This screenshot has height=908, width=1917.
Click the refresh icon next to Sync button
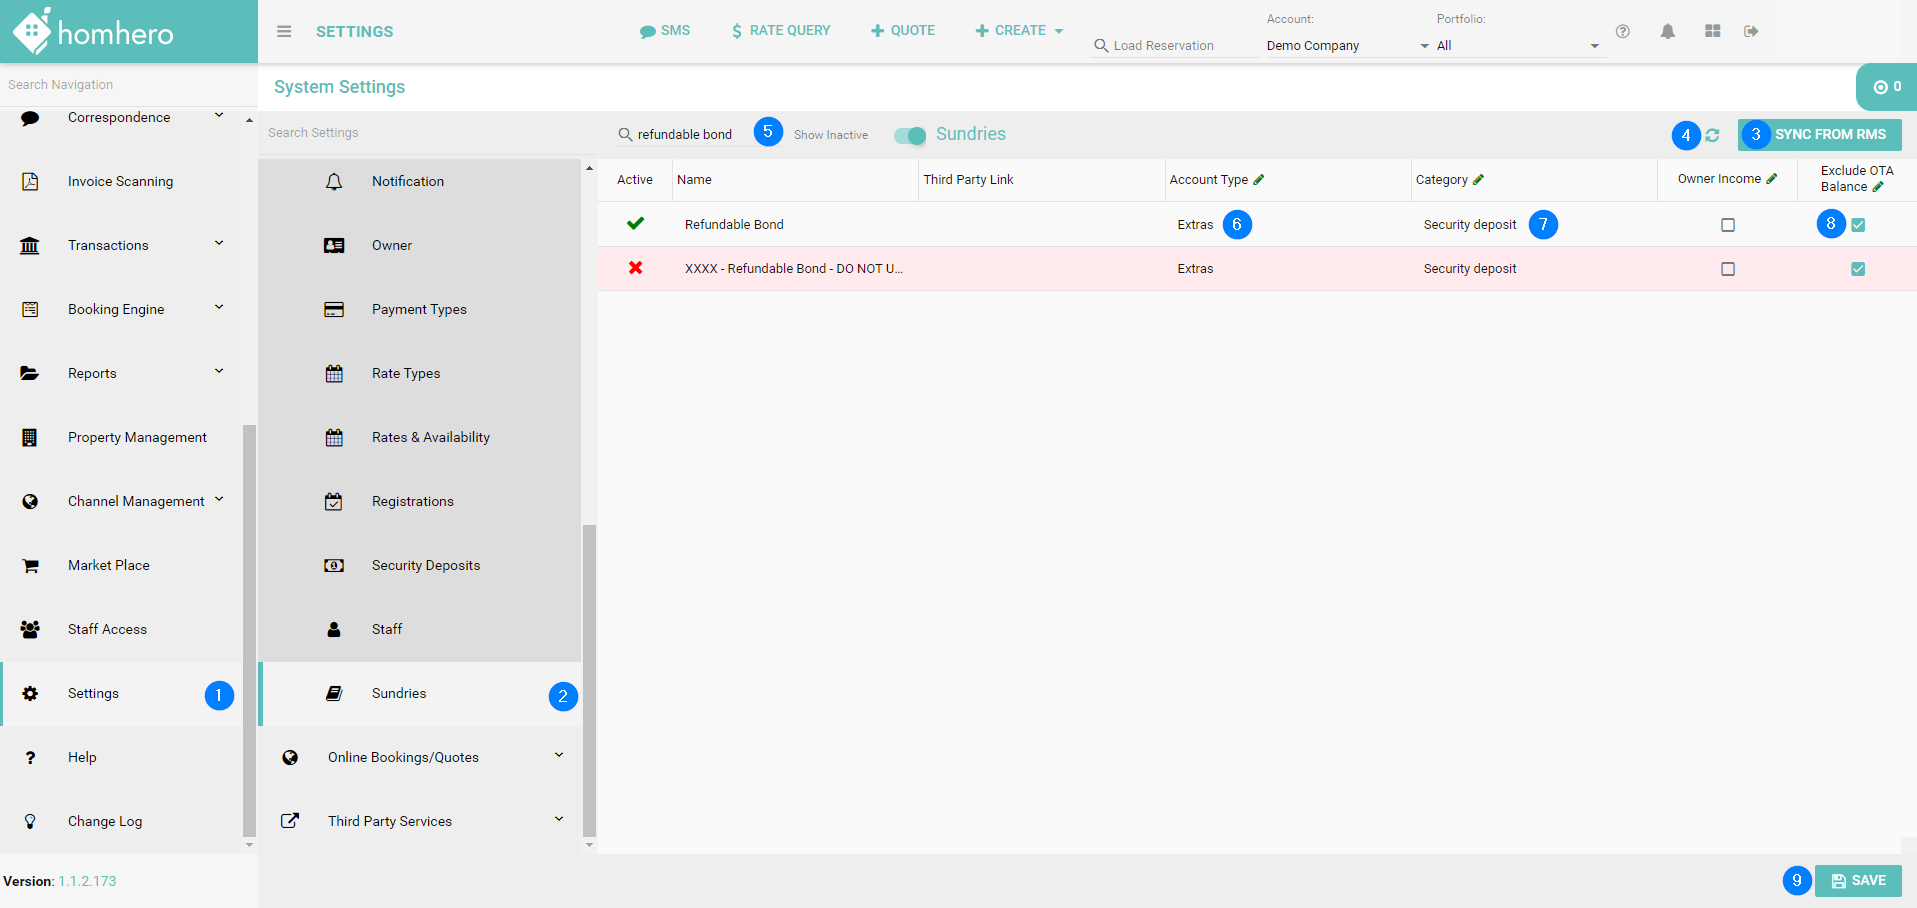[1712, 135]
